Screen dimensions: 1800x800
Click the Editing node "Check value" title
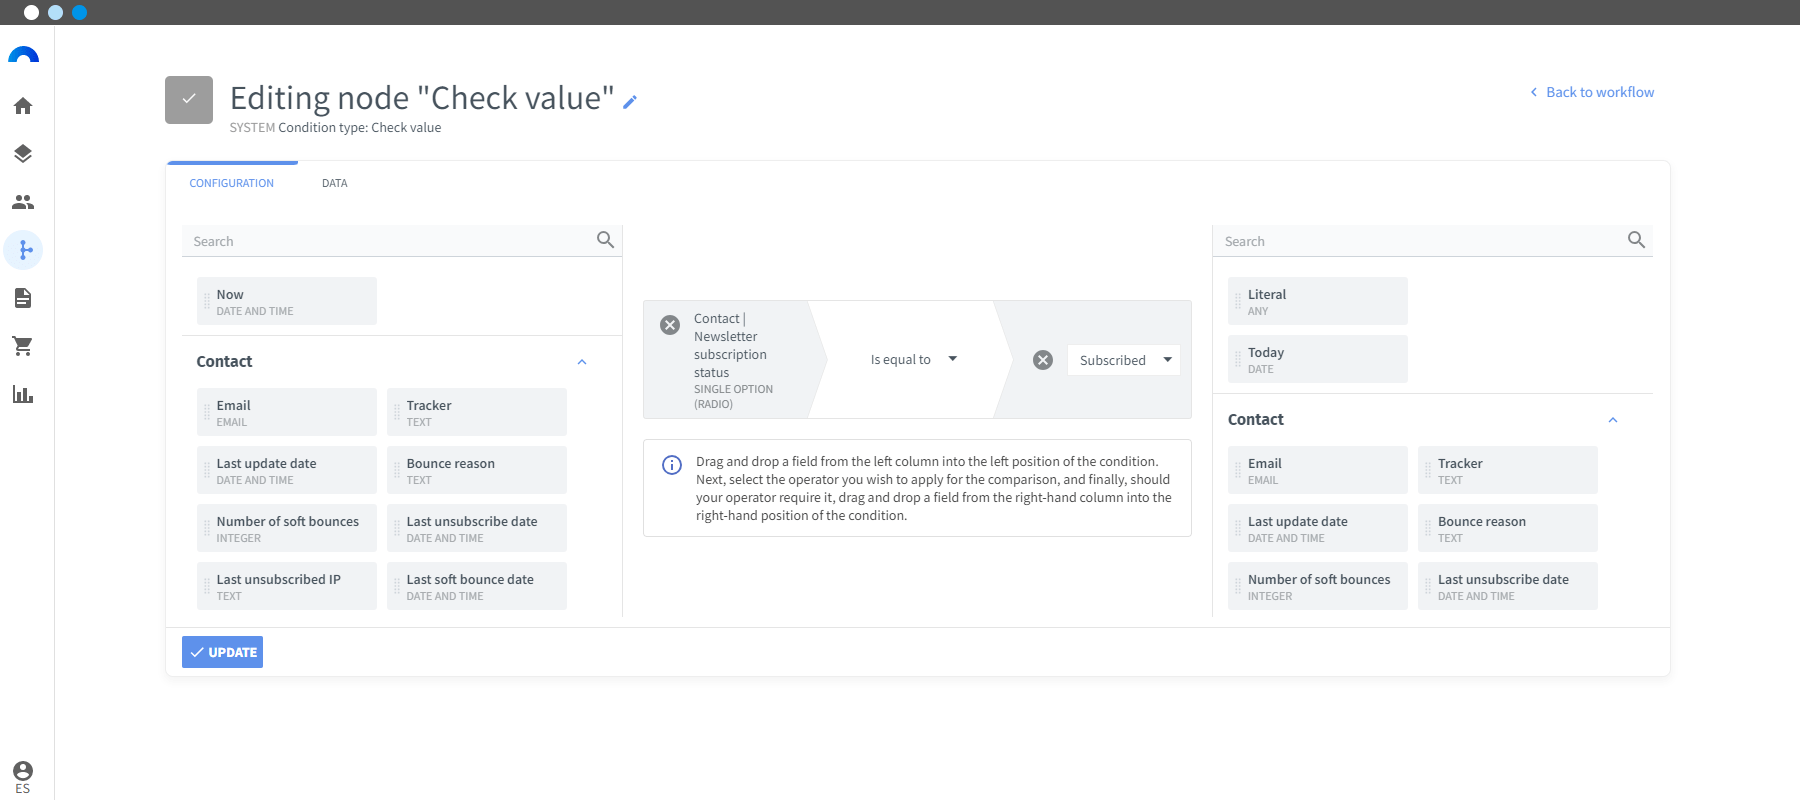point(422,98)
